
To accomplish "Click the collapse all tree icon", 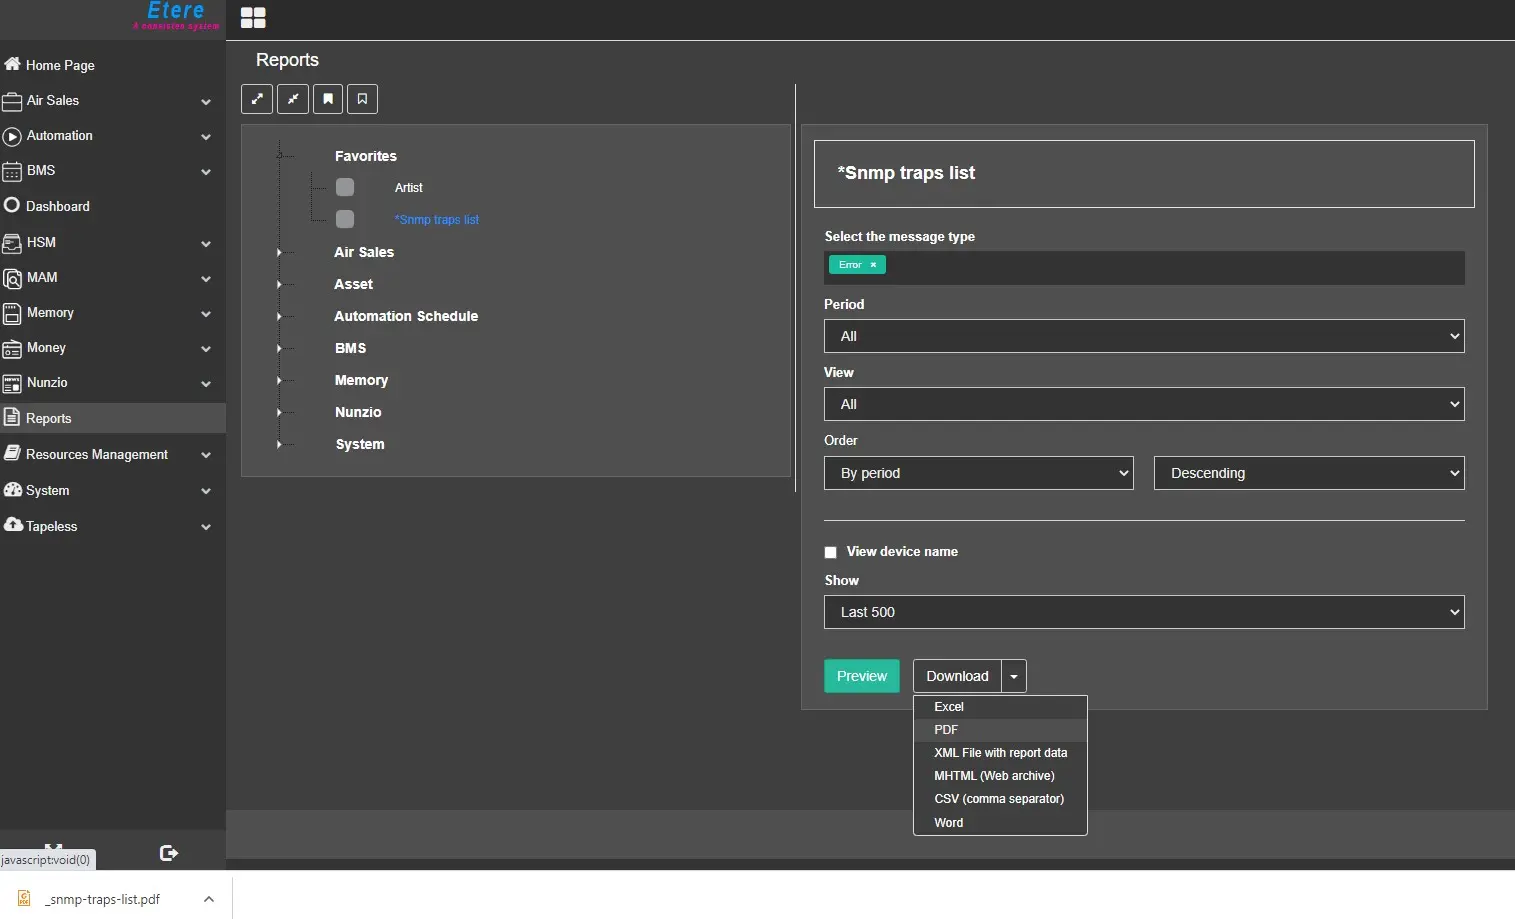I will click(x=293, y=99).
